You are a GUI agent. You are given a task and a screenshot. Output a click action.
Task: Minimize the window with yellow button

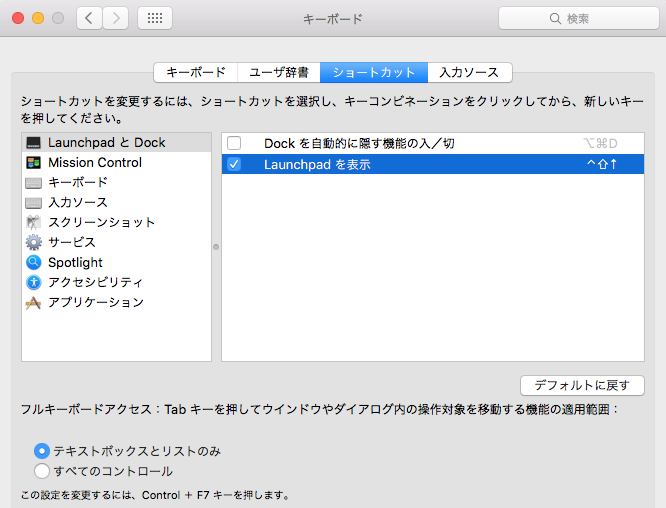pos(38,18)
